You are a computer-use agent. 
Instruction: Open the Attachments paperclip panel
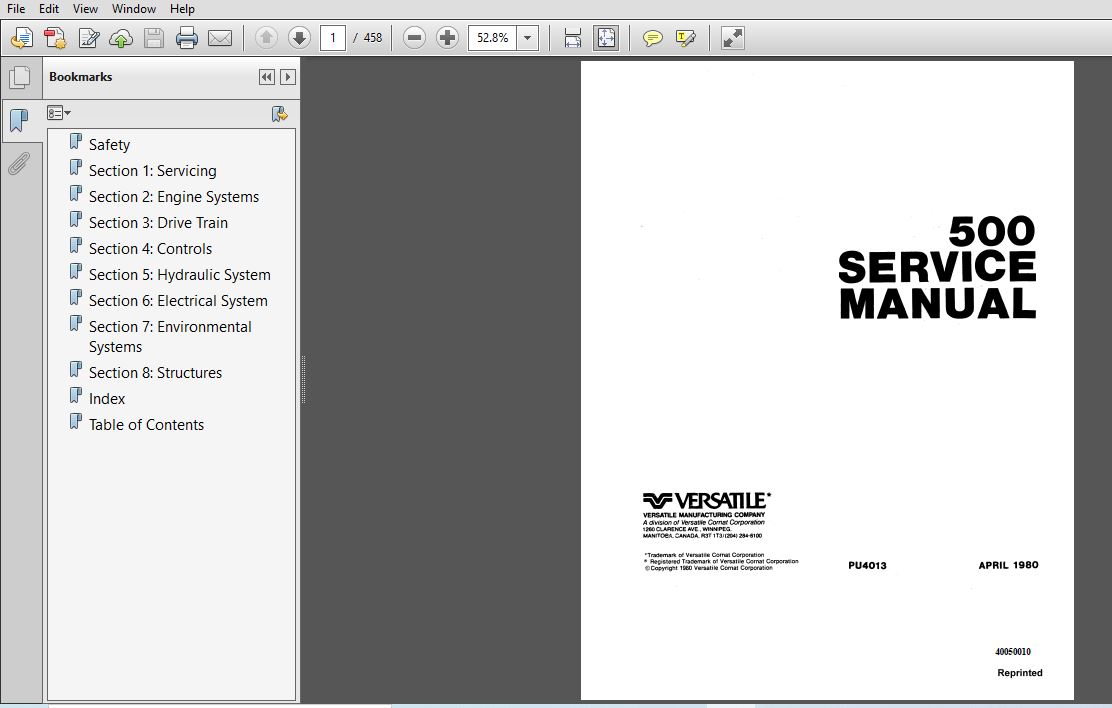19,164
